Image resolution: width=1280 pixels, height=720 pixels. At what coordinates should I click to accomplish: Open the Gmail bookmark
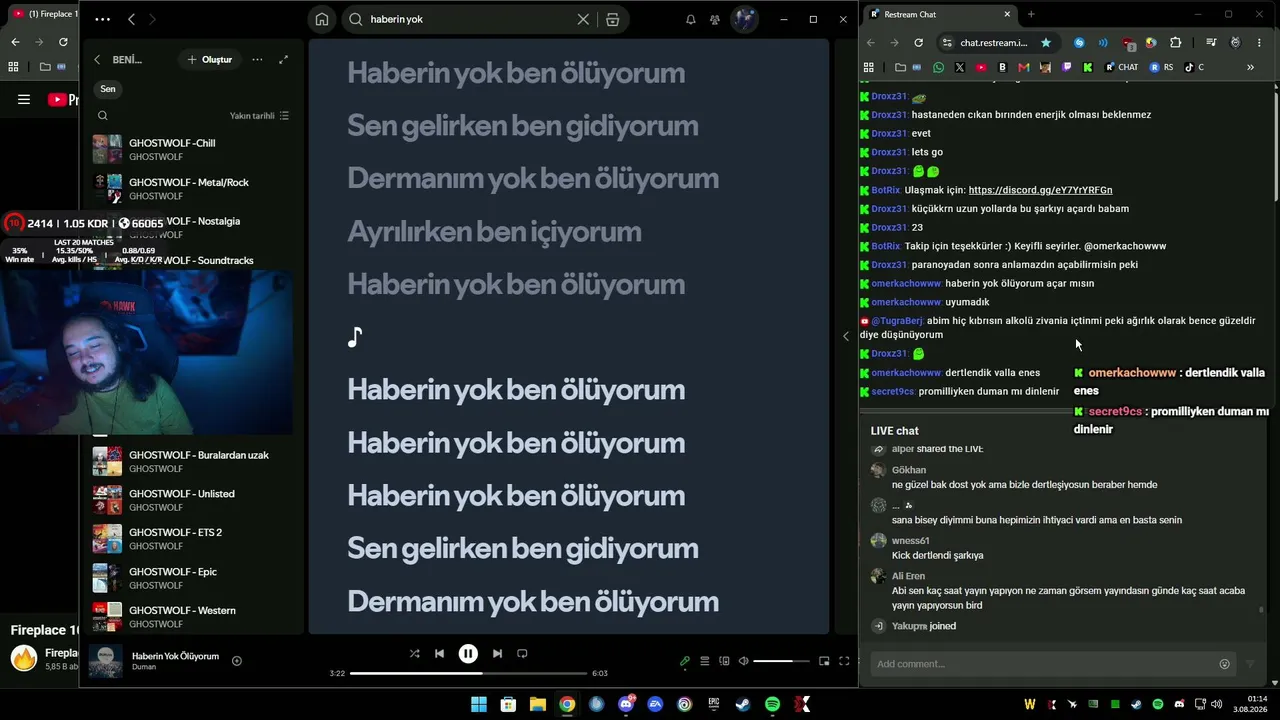click(x=1024, y=67)
